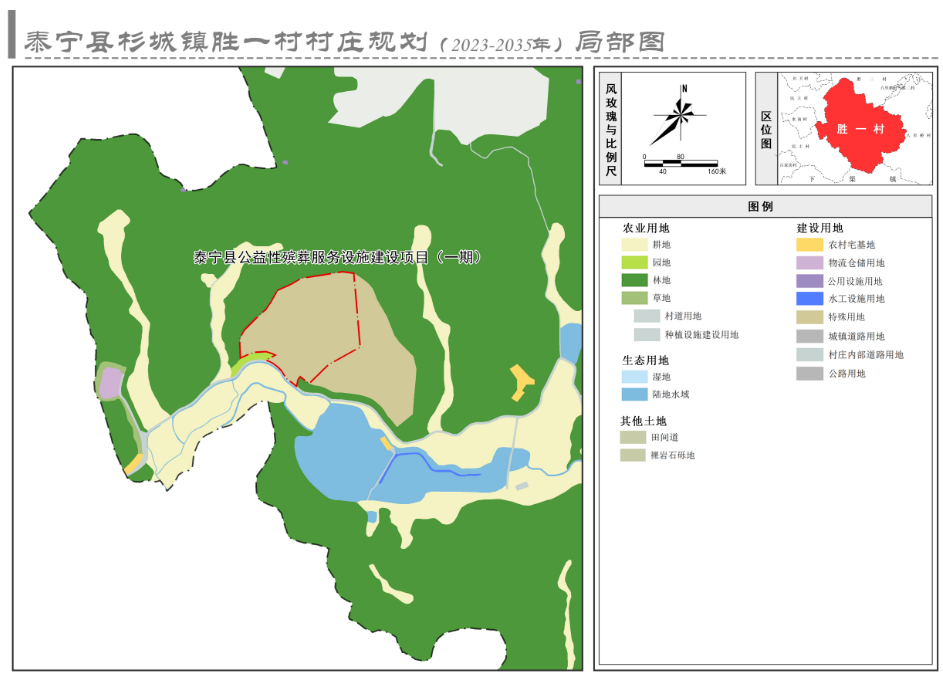943x678 pixels.
Task: Select the dark green 林地 legend swatch
Action: [634, 280]
